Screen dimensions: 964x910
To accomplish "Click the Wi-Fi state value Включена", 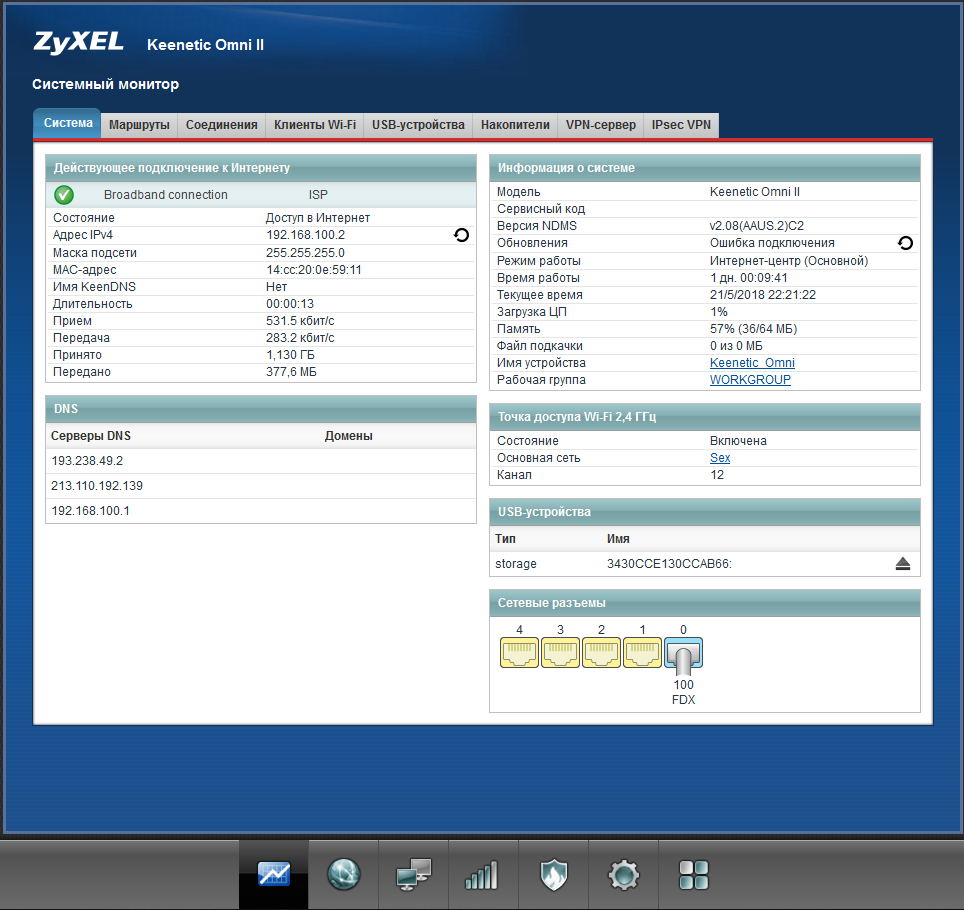I will 738,441.
